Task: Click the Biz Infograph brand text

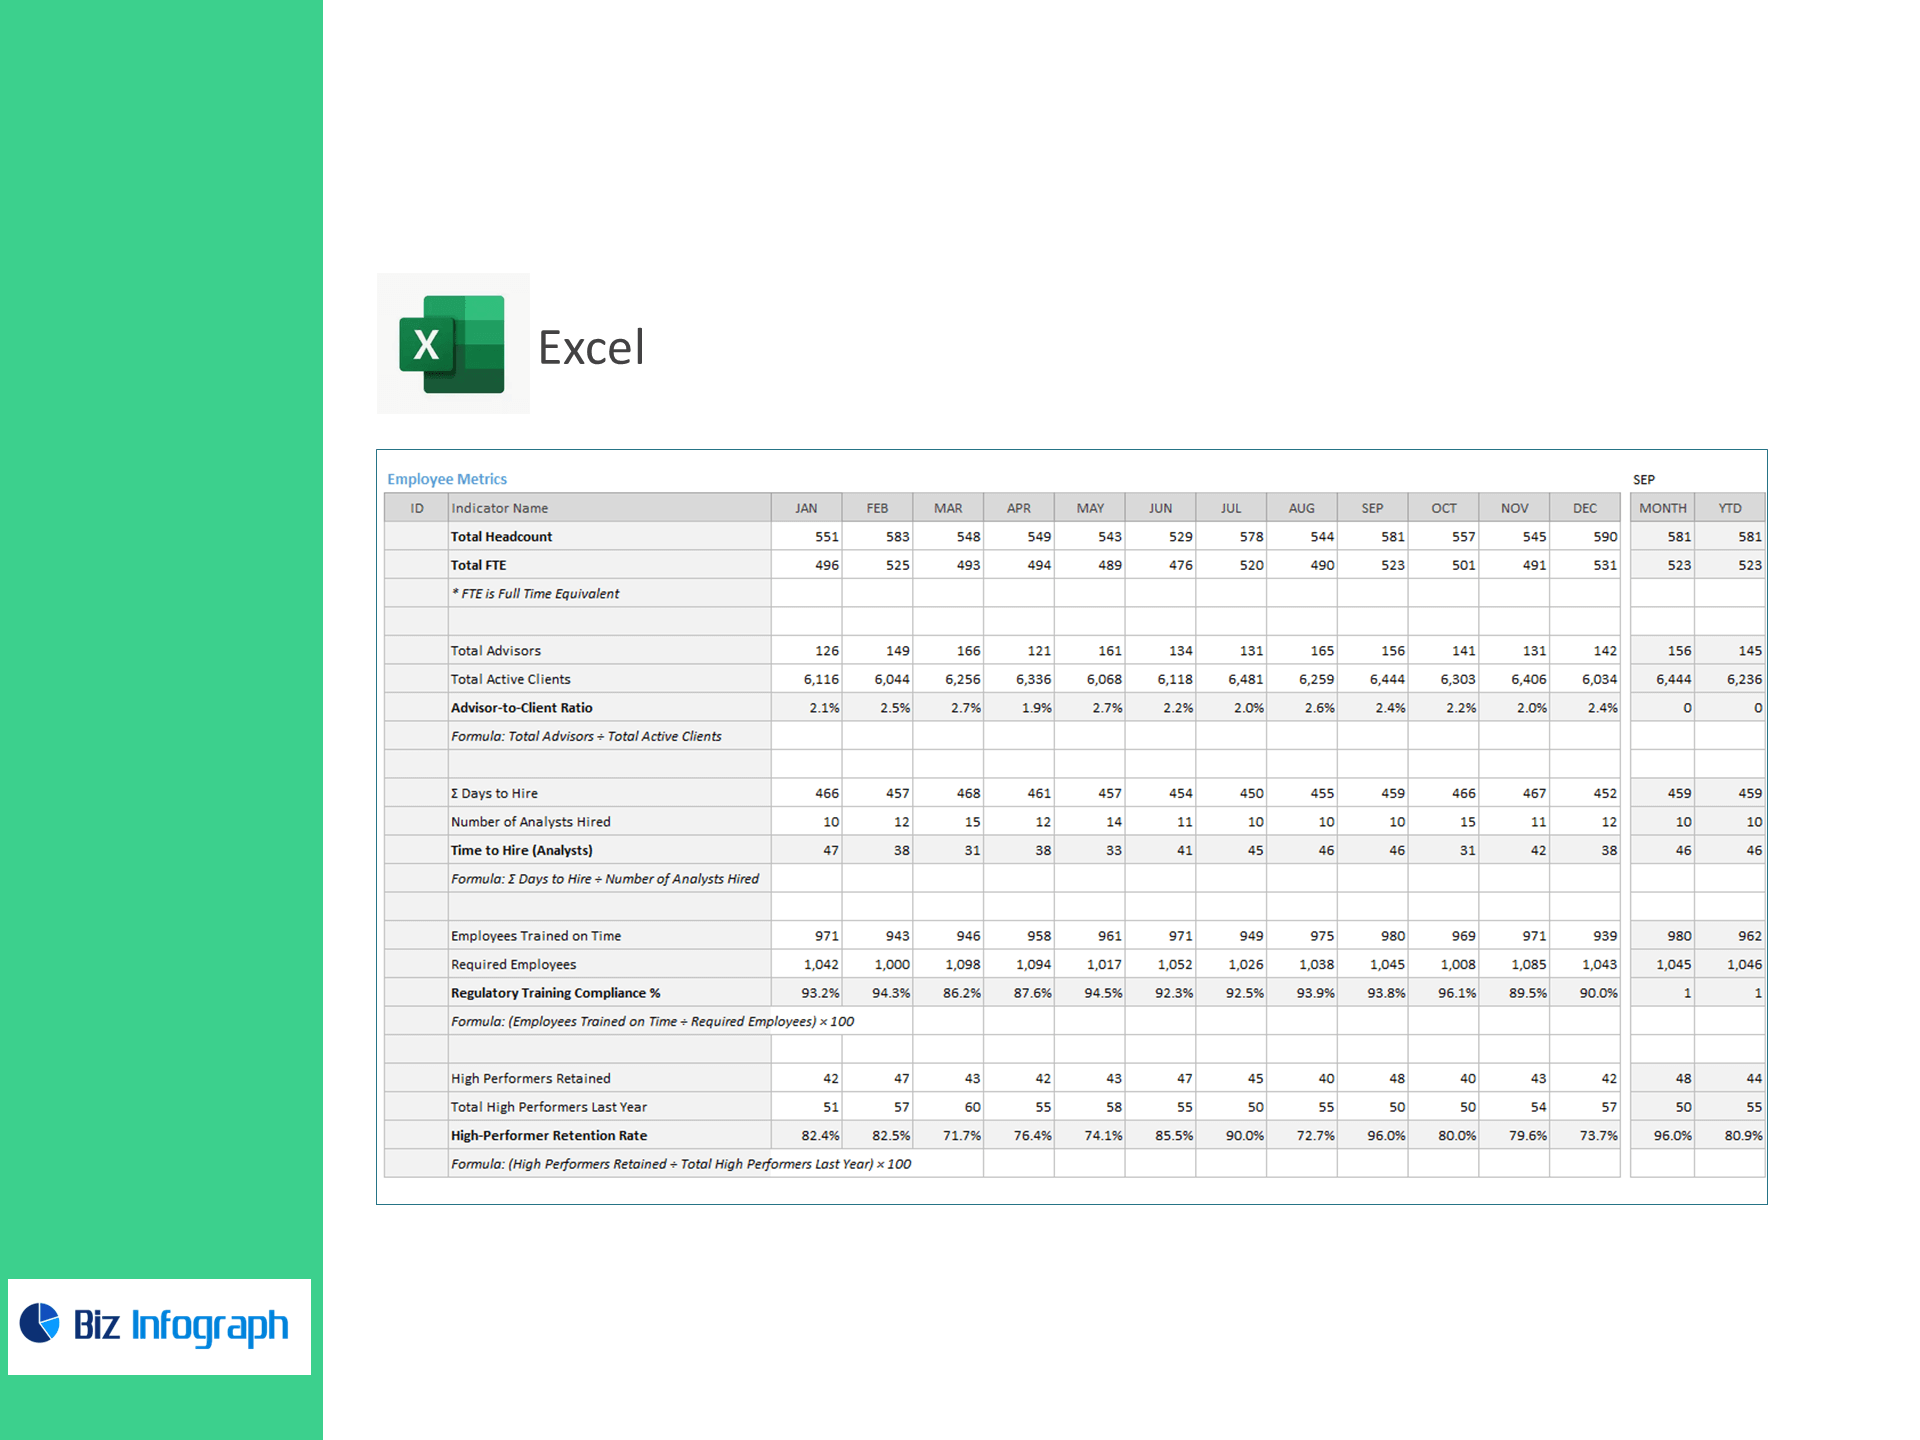Action: pyautogui.click(x=181, y=1325)
